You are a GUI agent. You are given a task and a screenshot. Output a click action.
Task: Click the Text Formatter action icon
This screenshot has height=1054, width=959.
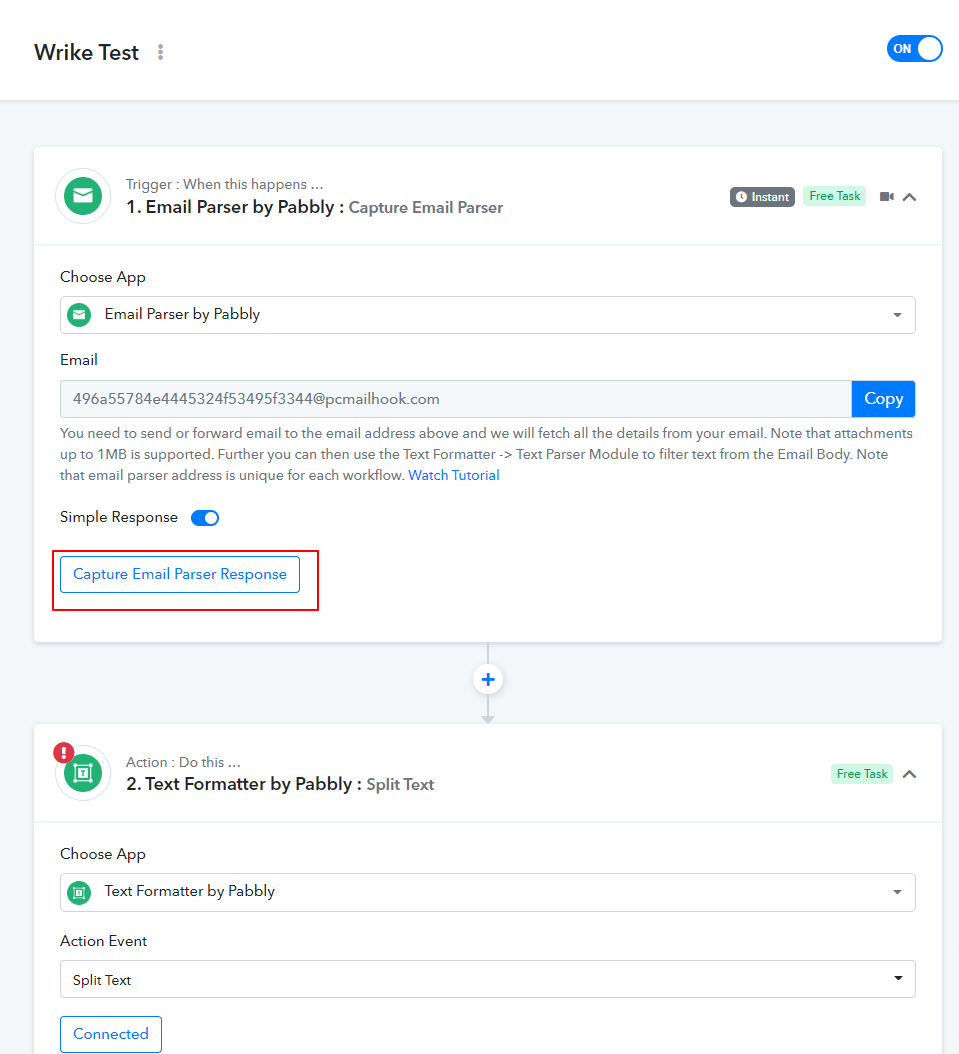coord(83,774)
